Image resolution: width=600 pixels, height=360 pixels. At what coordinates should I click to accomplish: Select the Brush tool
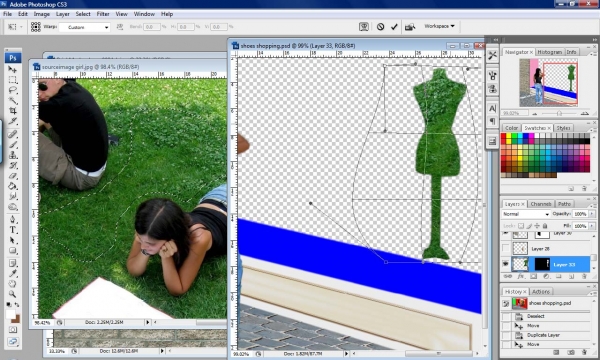point(13,145)
